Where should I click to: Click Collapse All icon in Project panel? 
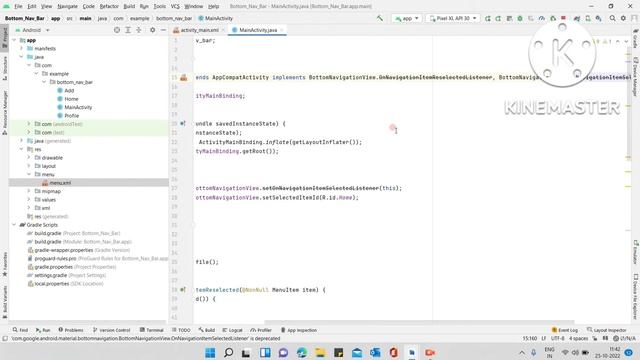click(139, 30)
